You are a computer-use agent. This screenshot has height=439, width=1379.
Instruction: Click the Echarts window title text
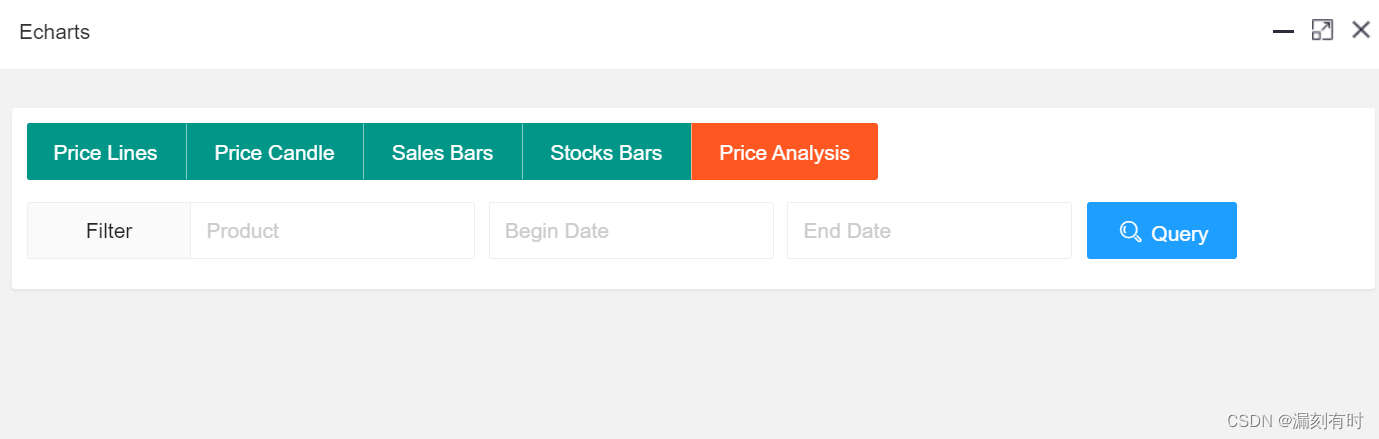tap(55, 32)
